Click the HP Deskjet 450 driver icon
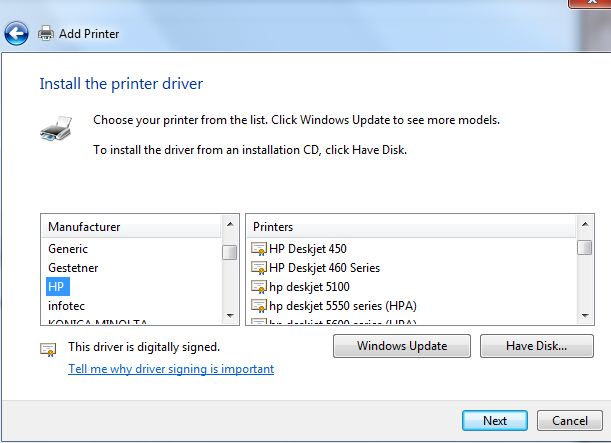This screenshot has width=611, height=443. (259, 249)
